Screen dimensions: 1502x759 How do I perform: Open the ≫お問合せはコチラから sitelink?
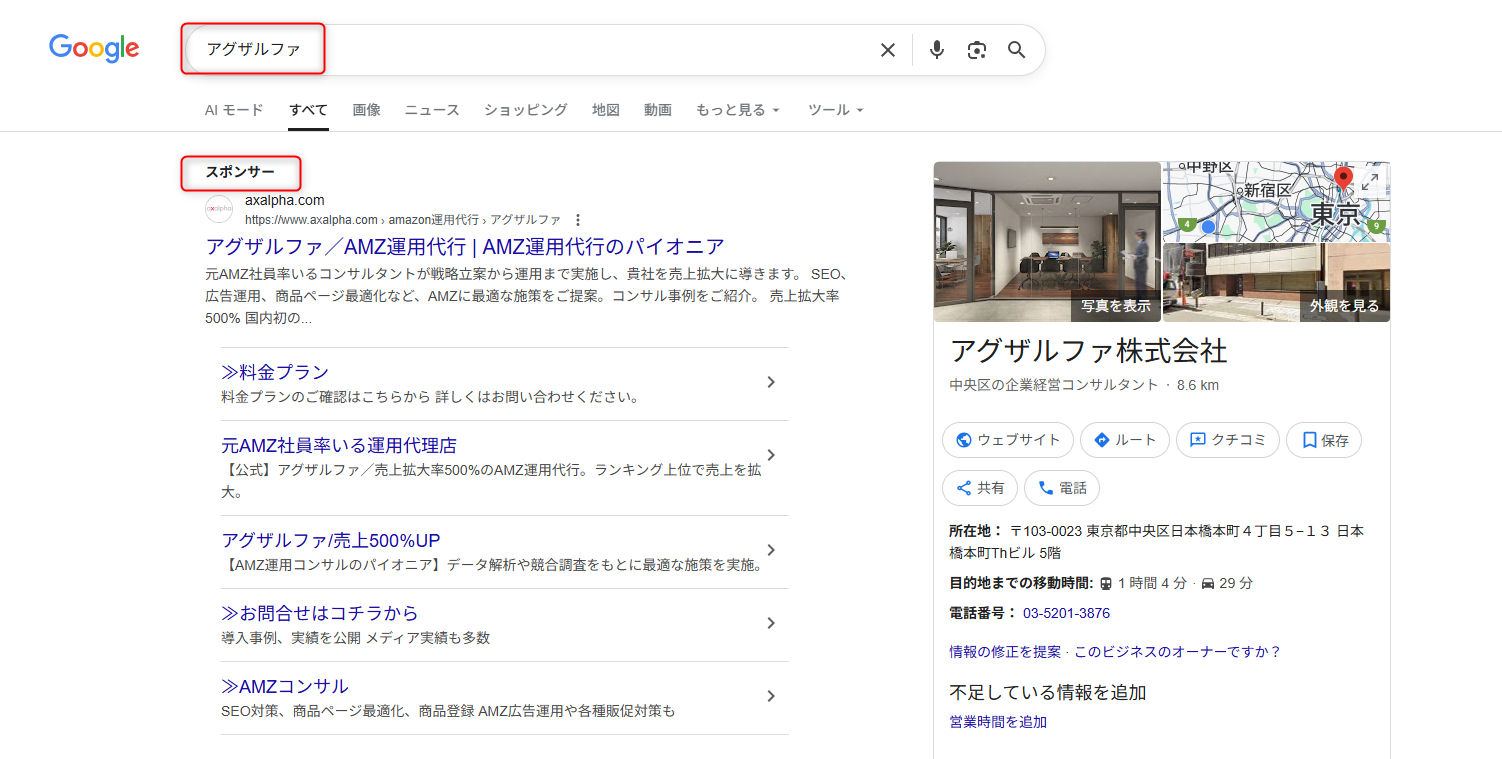[x=320, y=613]
